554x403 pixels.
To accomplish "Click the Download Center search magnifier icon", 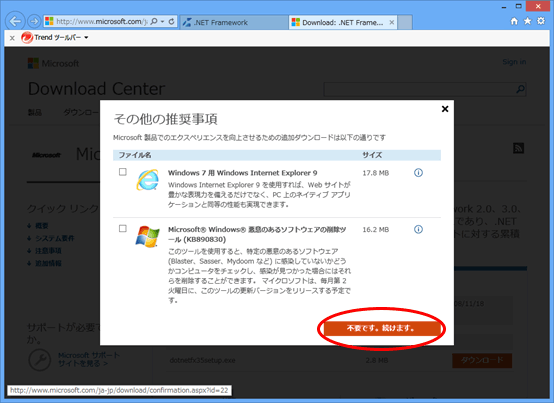I will (x=520, y=89).
